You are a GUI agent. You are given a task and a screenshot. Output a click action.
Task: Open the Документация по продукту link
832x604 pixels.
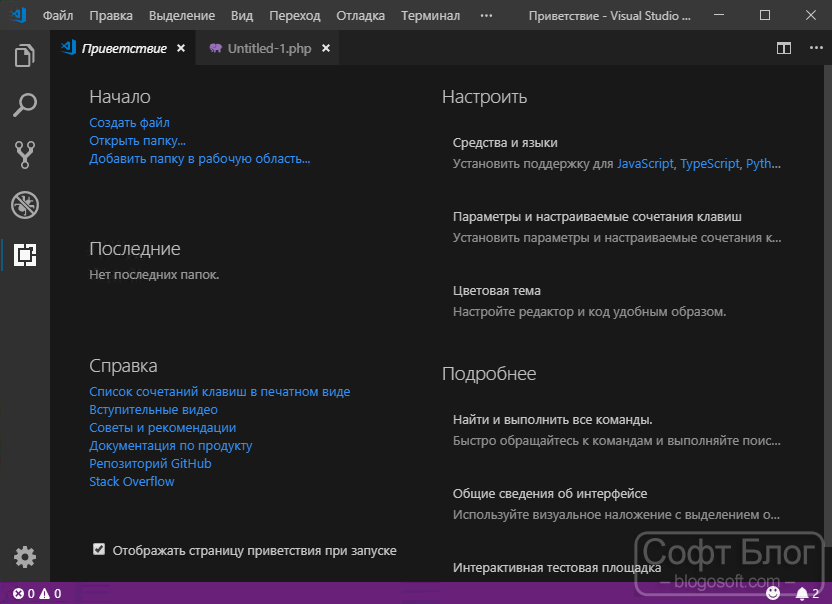[170, 446]
